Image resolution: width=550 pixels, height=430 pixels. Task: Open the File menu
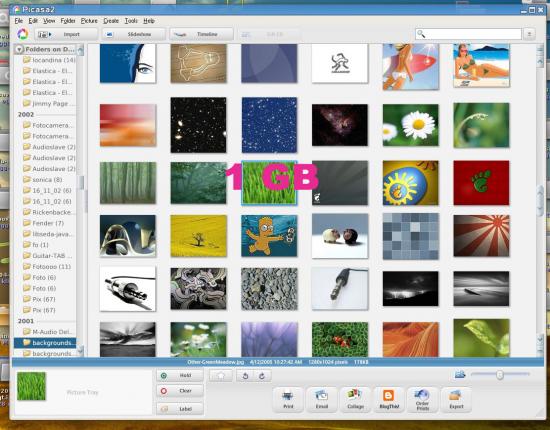click(x=19, y=21)
